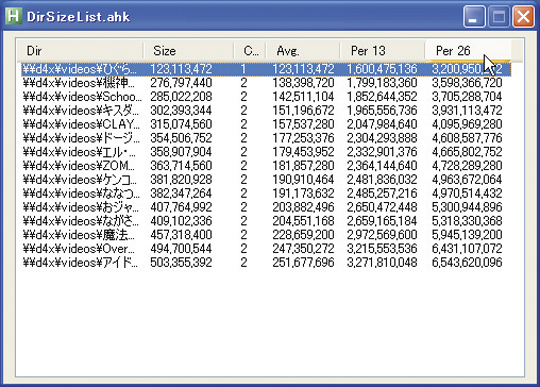
Task: Click average value 157,537,280
Action: tap(303, 124)
